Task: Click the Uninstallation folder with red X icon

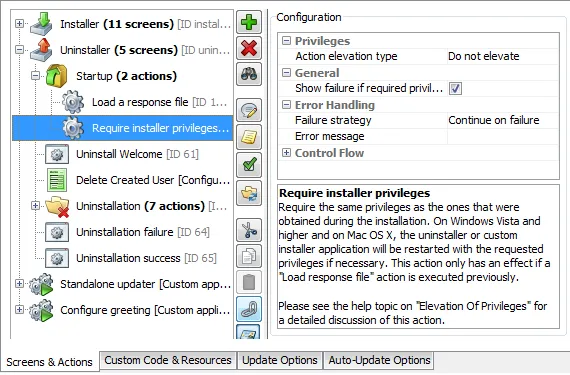Action: coord(57,206)
